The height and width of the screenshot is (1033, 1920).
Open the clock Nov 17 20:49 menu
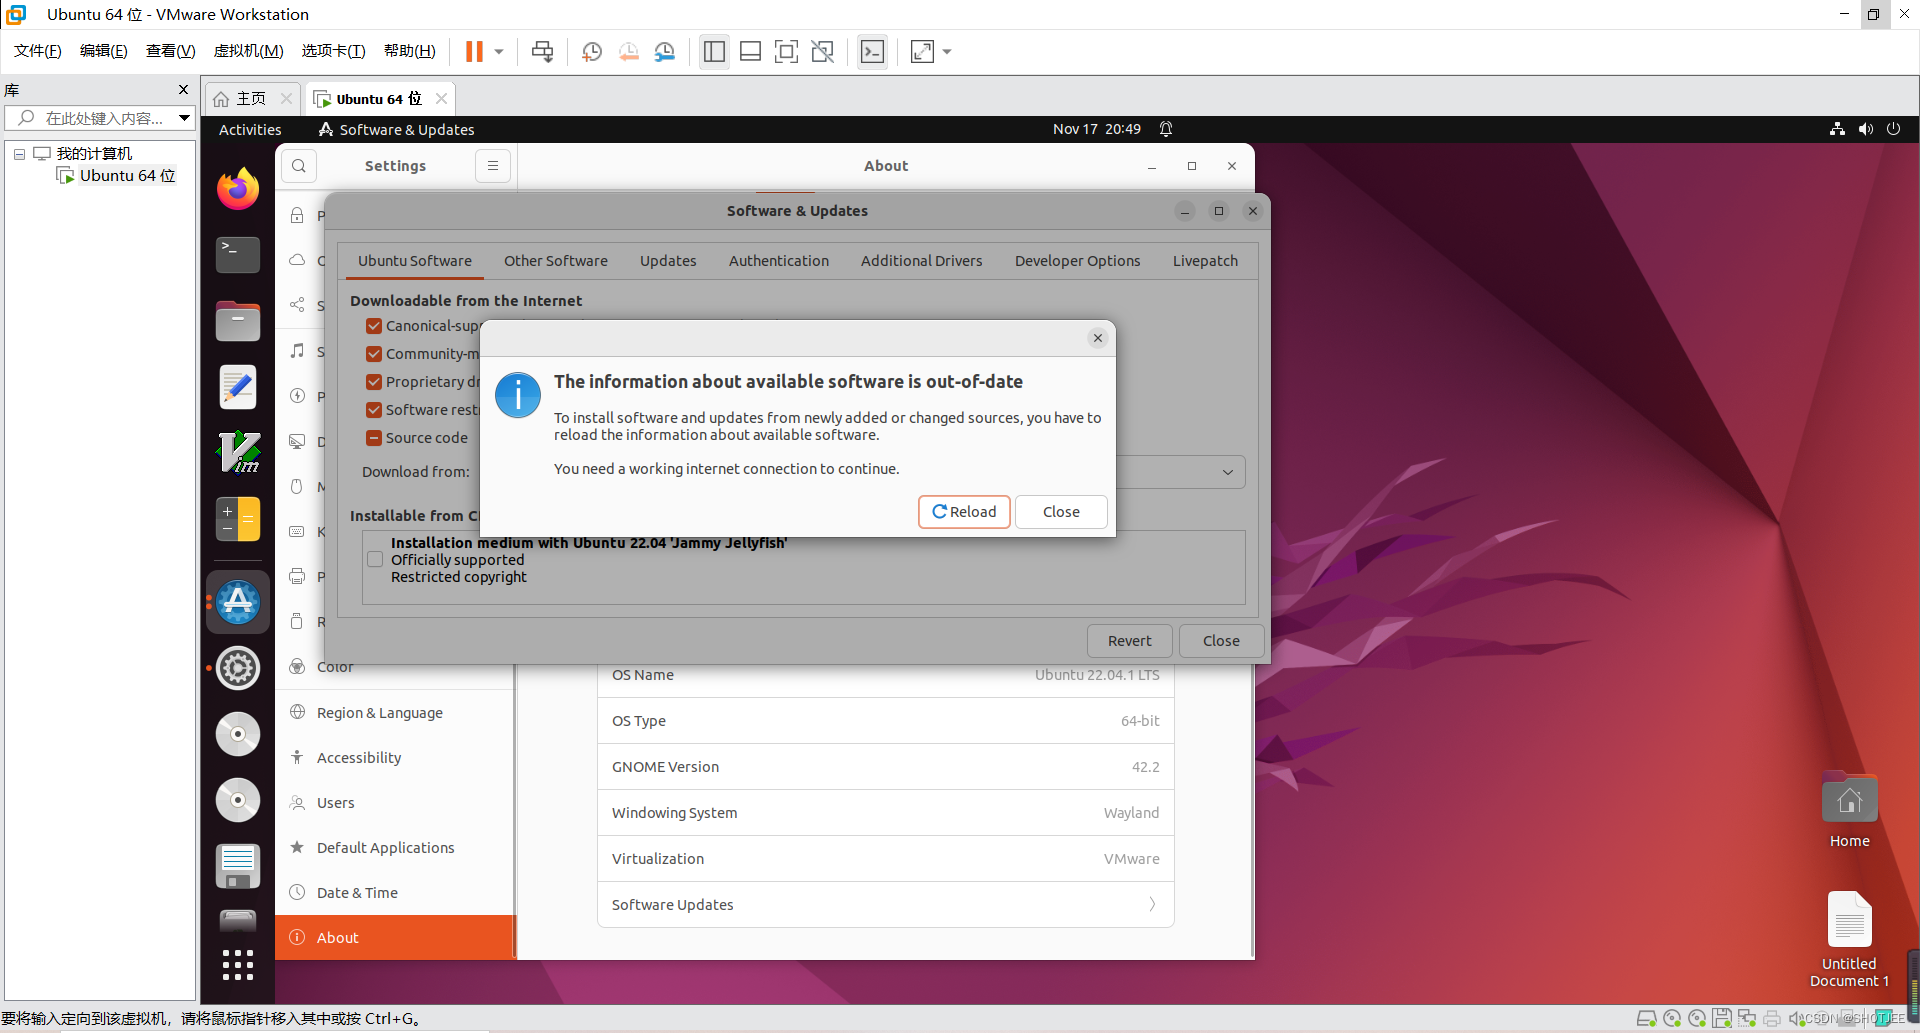[x=1097, y=129]
